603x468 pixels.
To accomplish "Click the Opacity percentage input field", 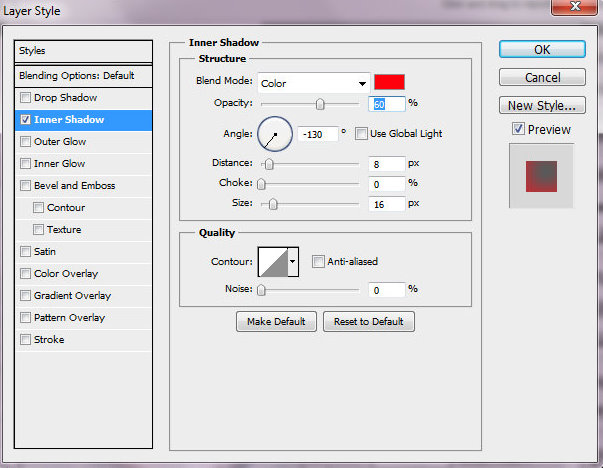I will click(386, 104).
